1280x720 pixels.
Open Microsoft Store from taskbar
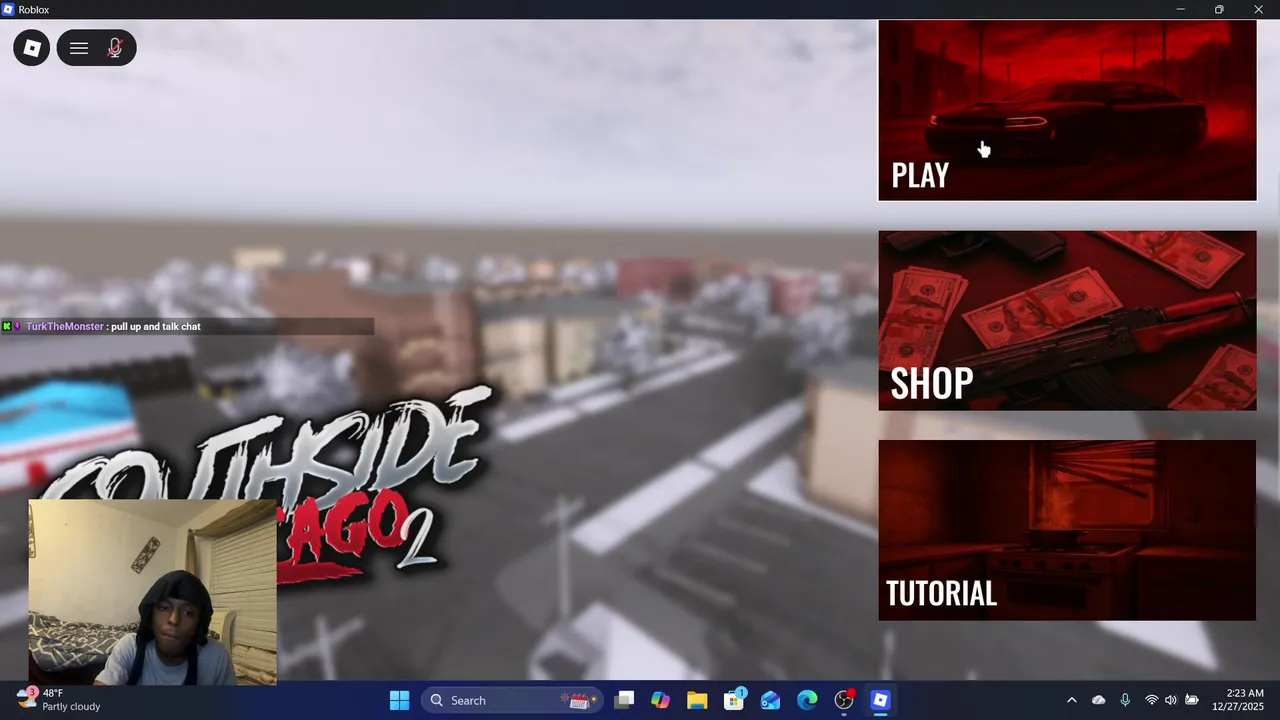click(734, 700)
